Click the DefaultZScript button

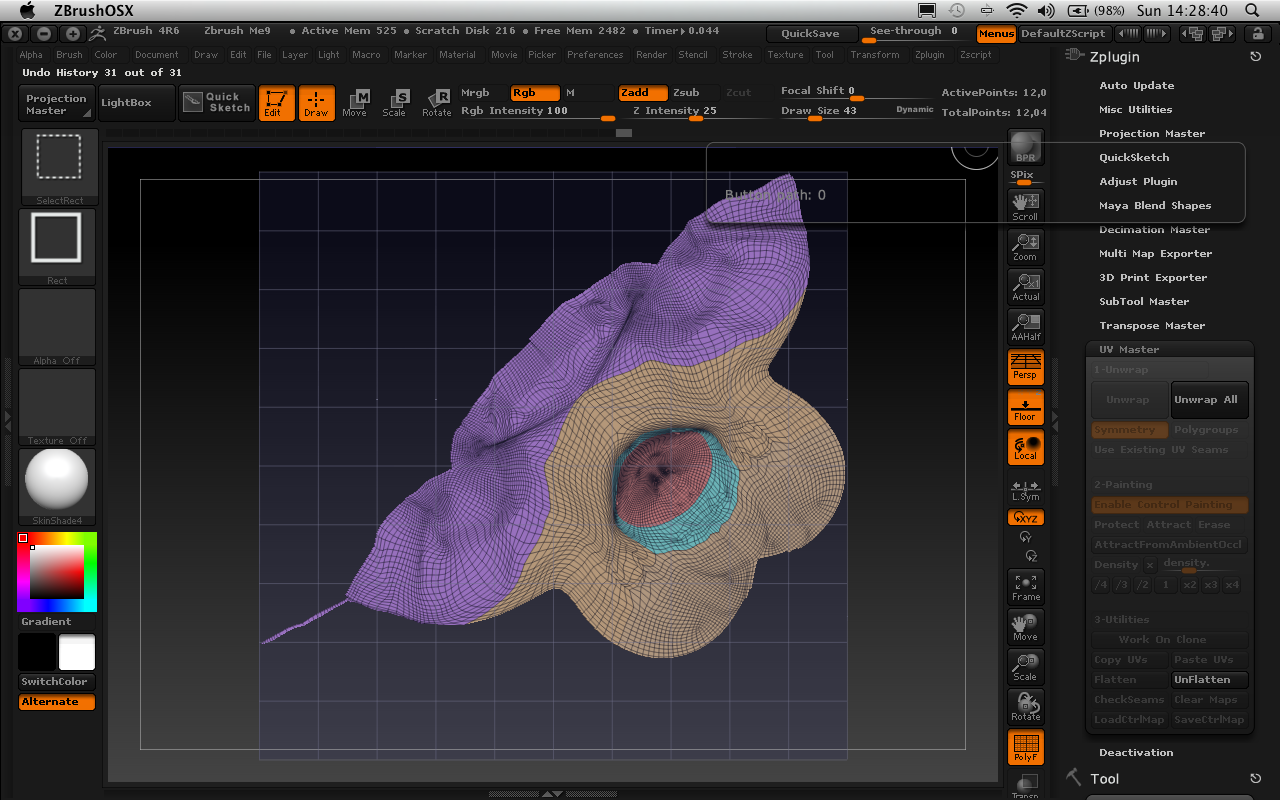tap(1063, 33)
